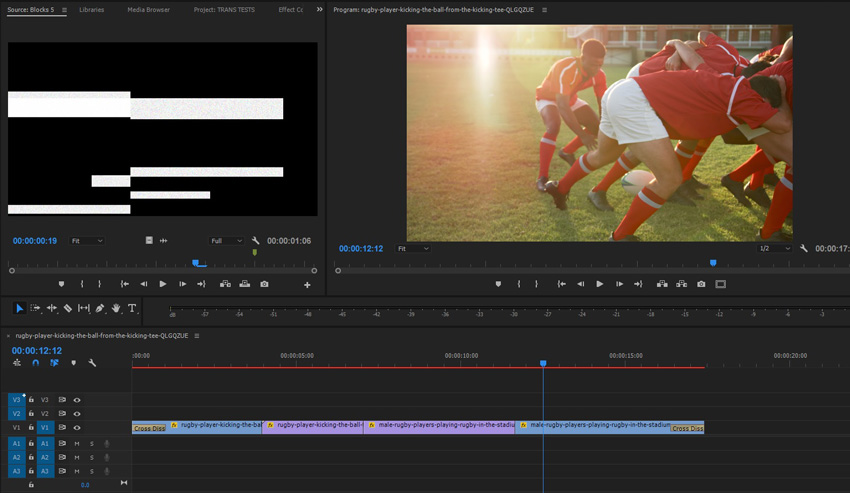This screenshot has width=850, height=493.
Task: Go to In point in Program monitor
Action: [x=562, y=284]
